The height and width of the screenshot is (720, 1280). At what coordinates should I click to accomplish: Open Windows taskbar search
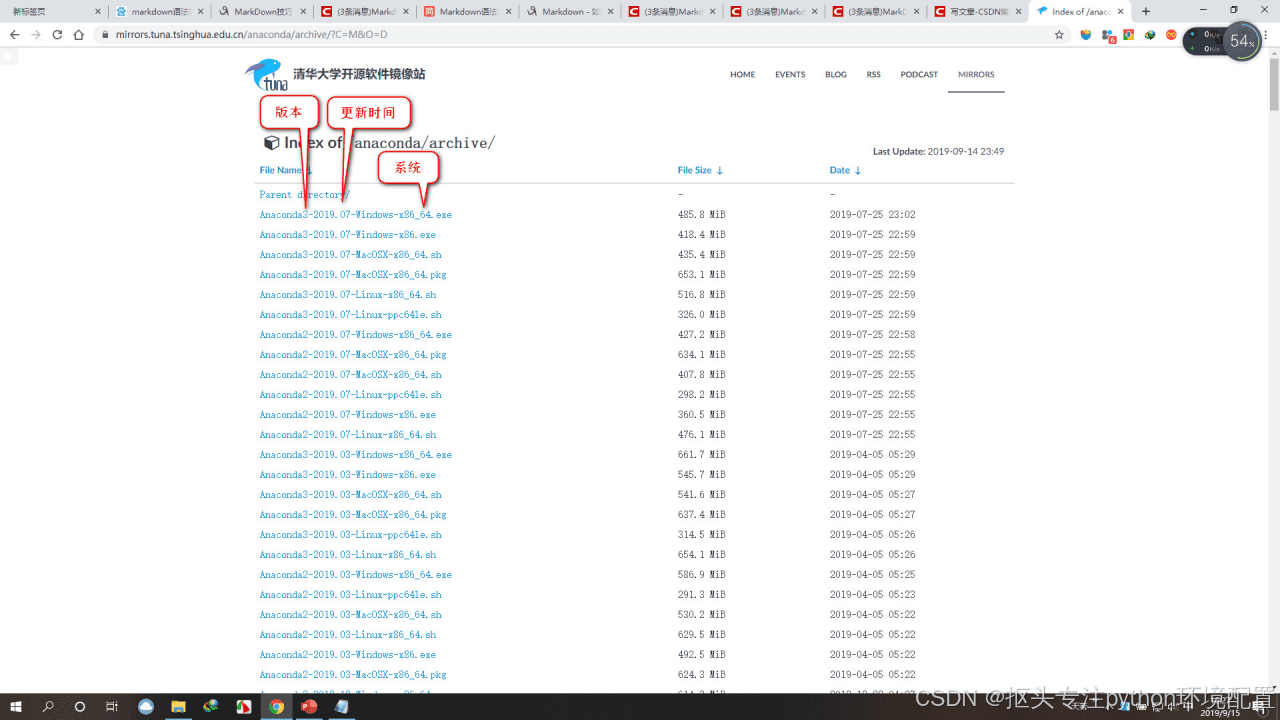[x=48, y=706]
